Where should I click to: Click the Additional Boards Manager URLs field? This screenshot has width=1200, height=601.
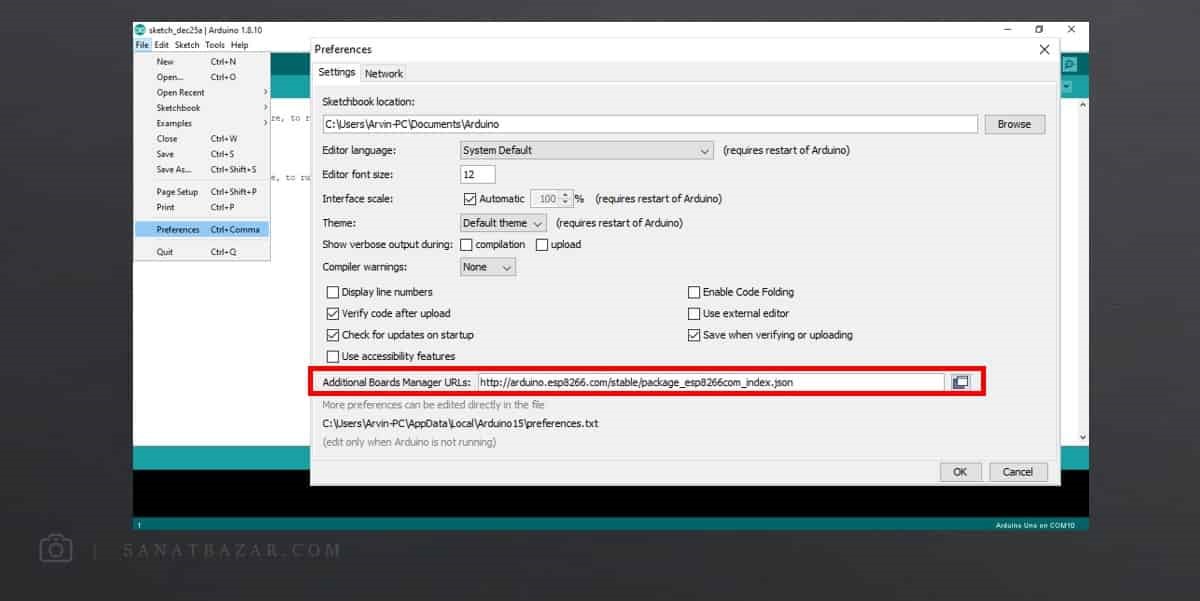coord(710,382)
